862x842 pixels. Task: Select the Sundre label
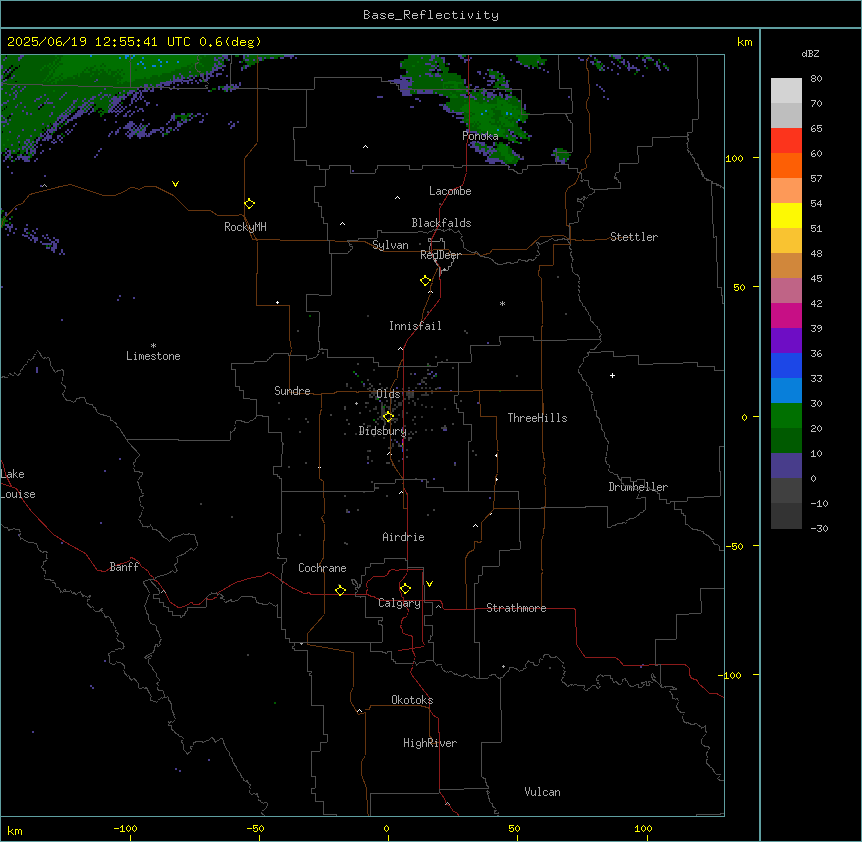292,391
